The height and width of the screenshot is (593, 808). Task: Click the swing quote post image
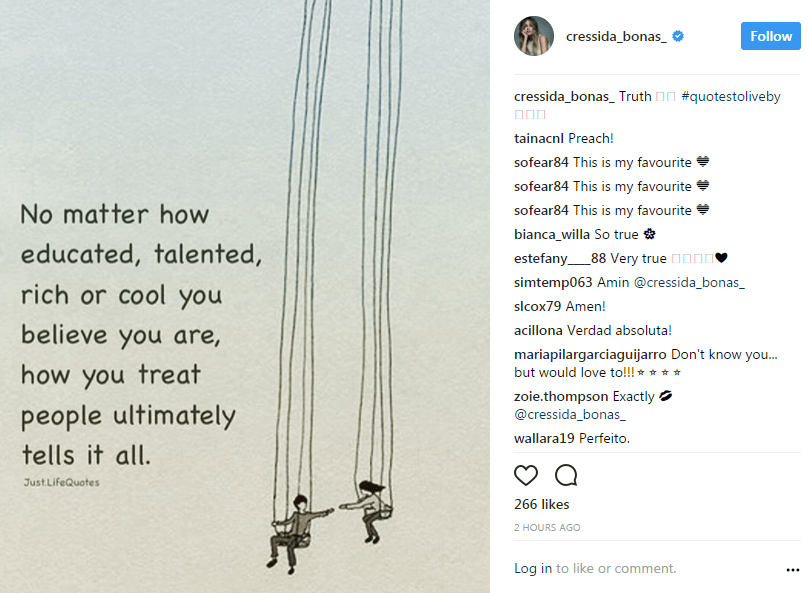pyautogui.click(x=245, y=296)
